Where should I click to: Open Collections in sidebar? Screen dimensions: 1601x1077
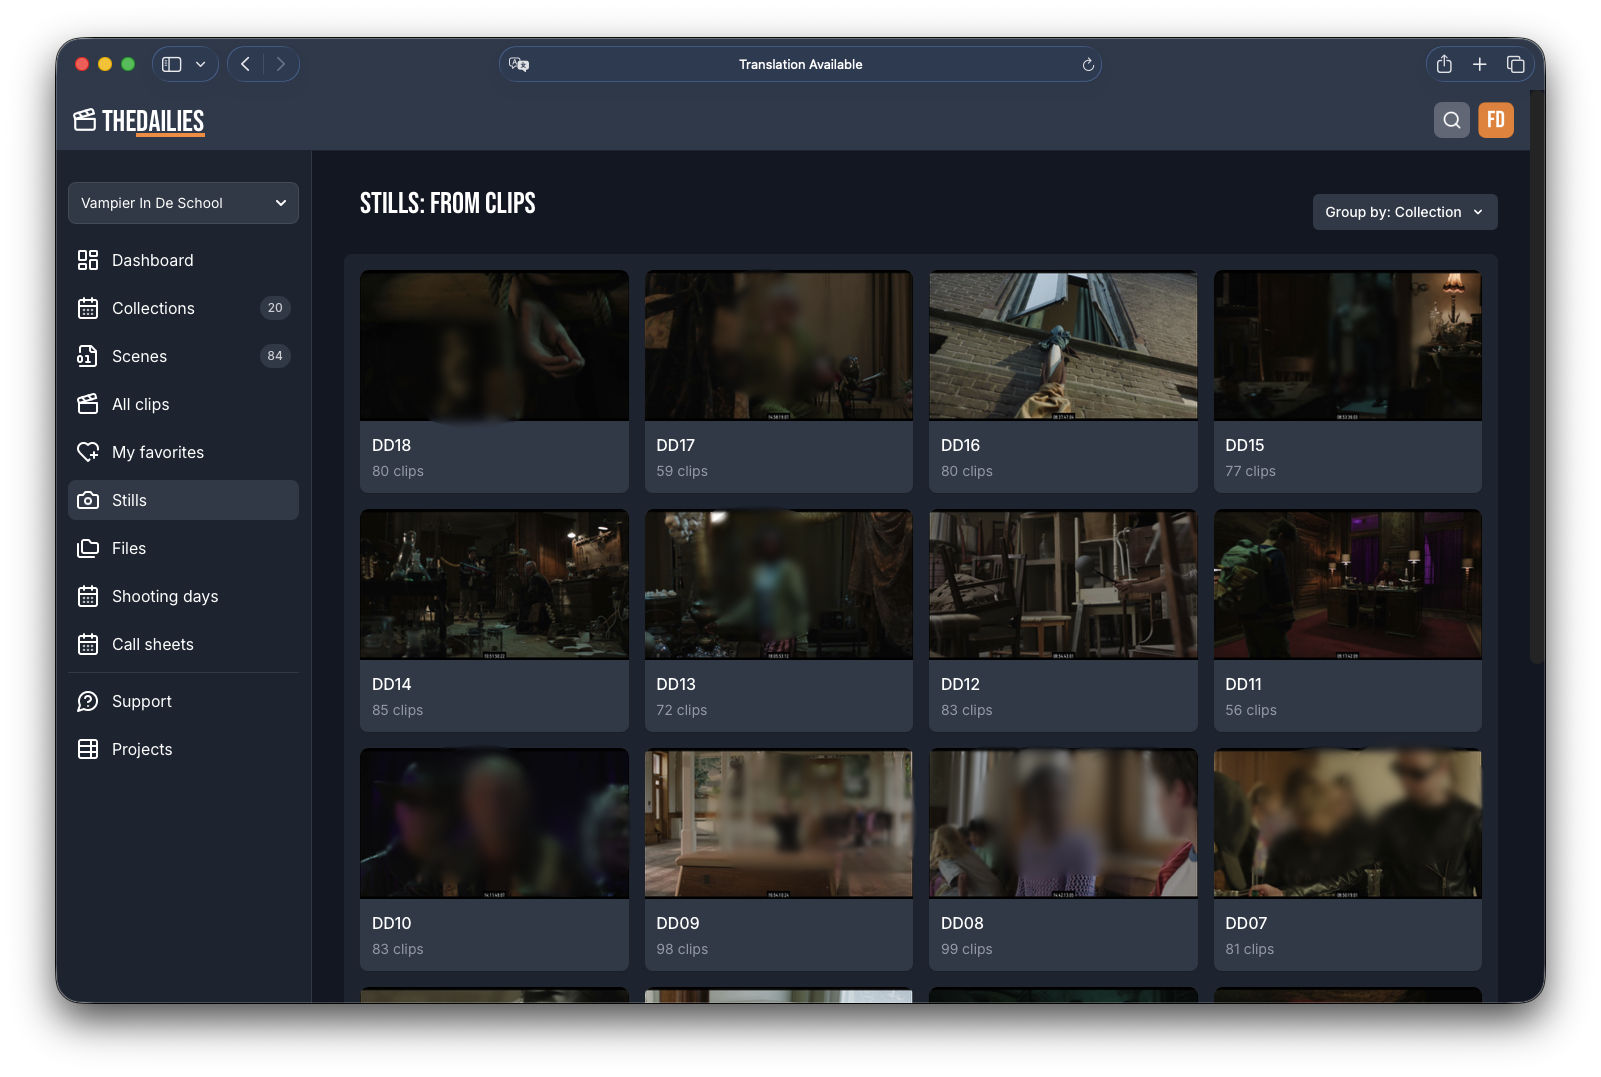(x=183, y=308)
